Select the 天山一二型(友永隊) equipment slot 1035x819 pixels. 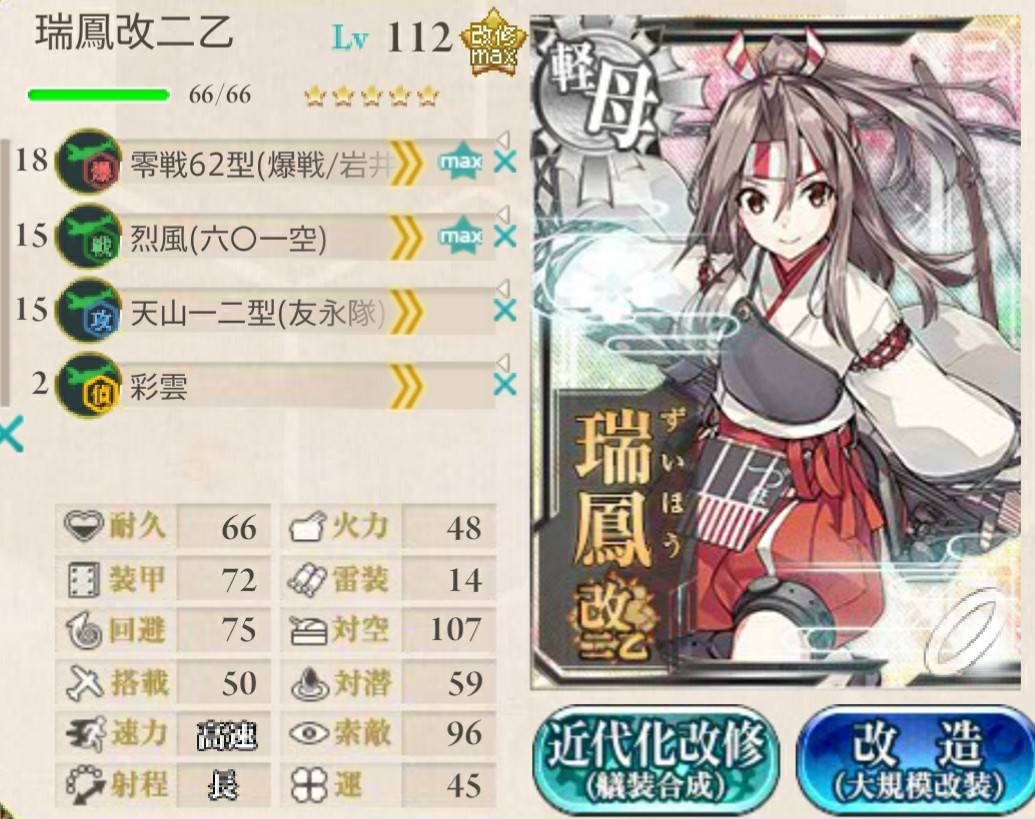tap(276, 311)
